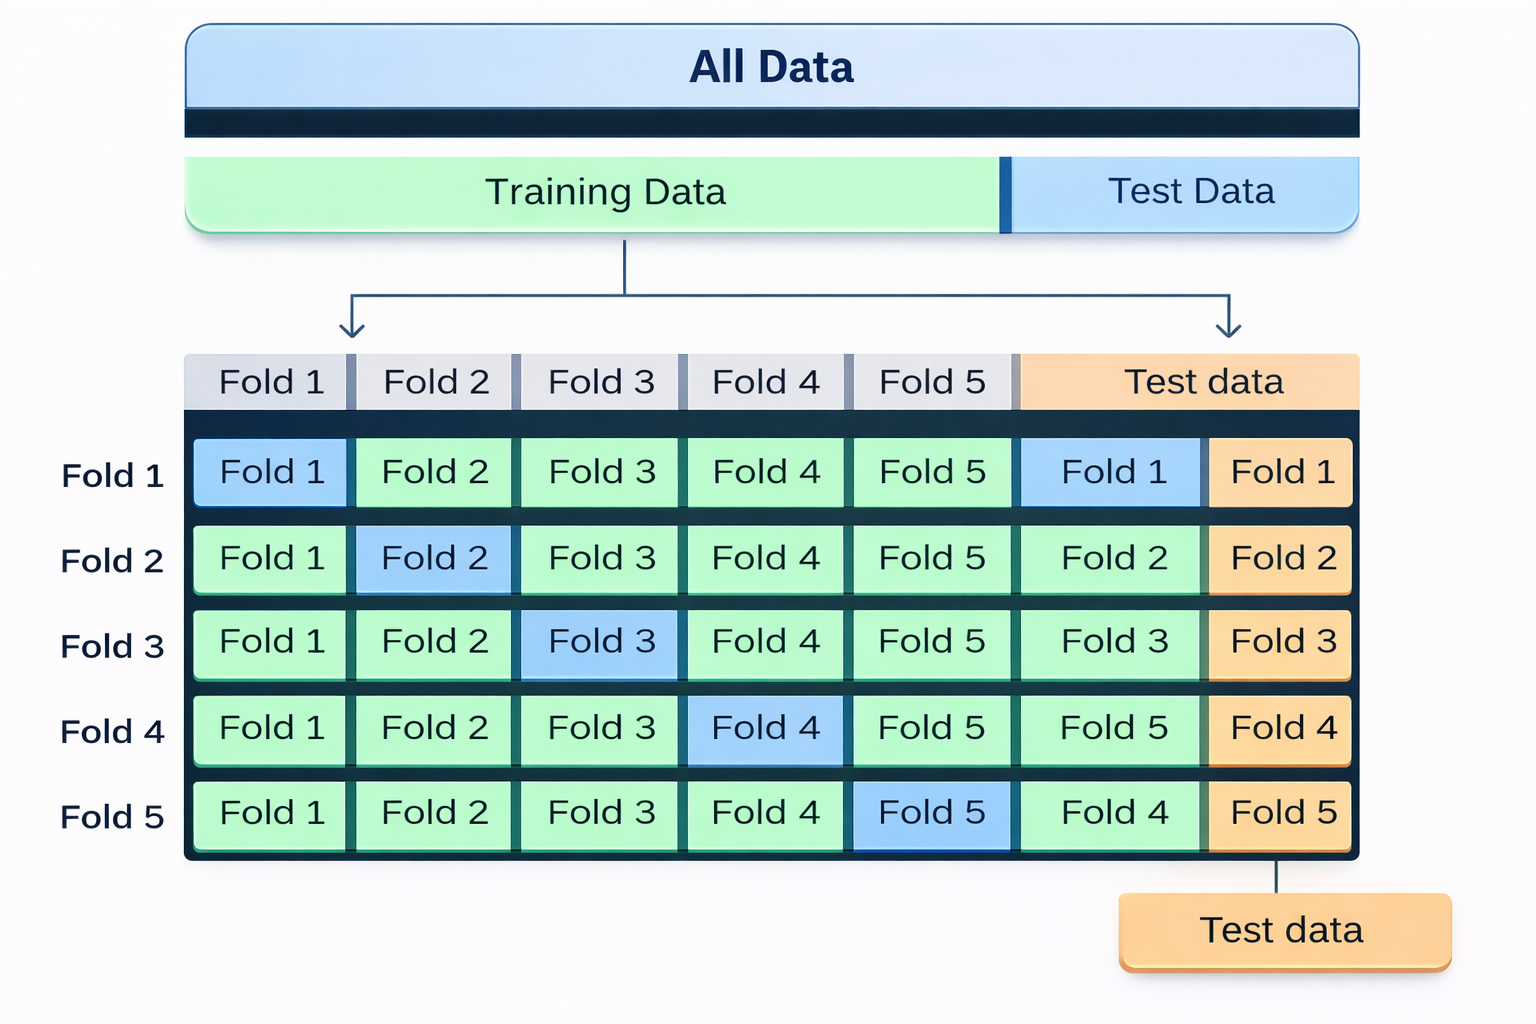Select the All Data banner
Image resolution: width=1536 pixels, height=1024 pixels.
tap(771, 67)
